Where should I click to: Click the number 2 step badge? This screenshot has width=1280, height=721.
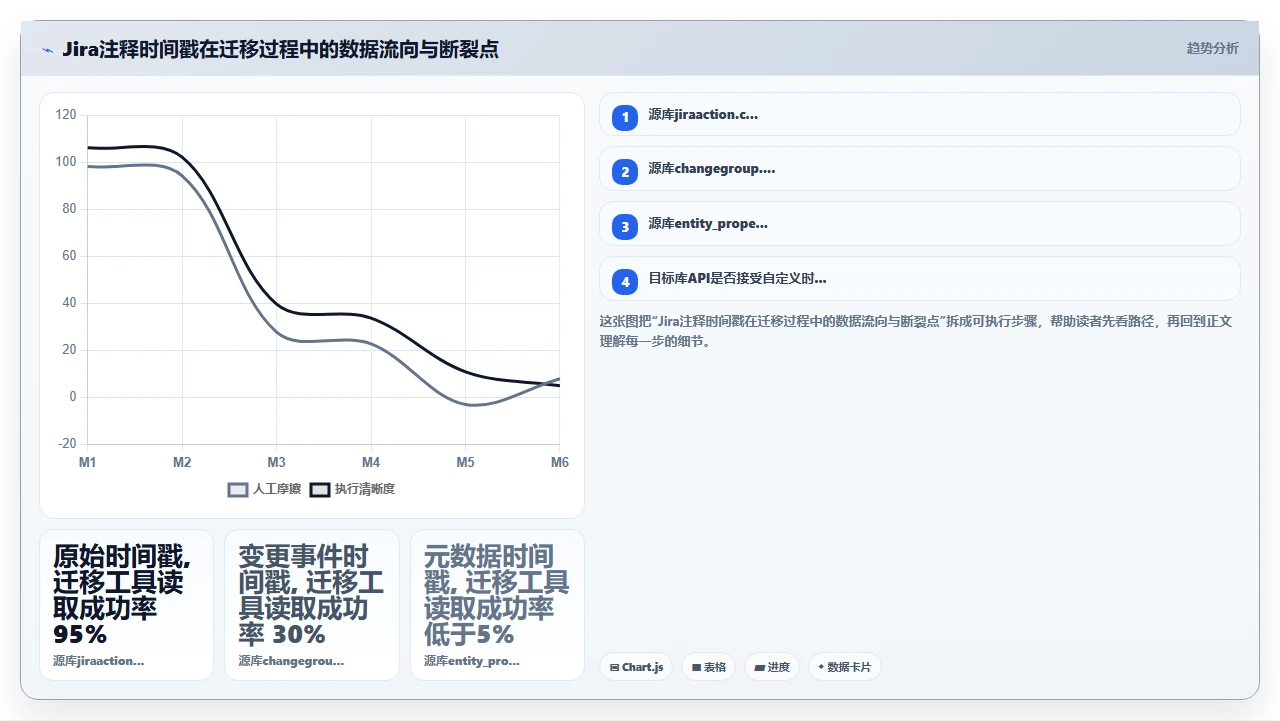pyautogui.click(x=625, y=172)
